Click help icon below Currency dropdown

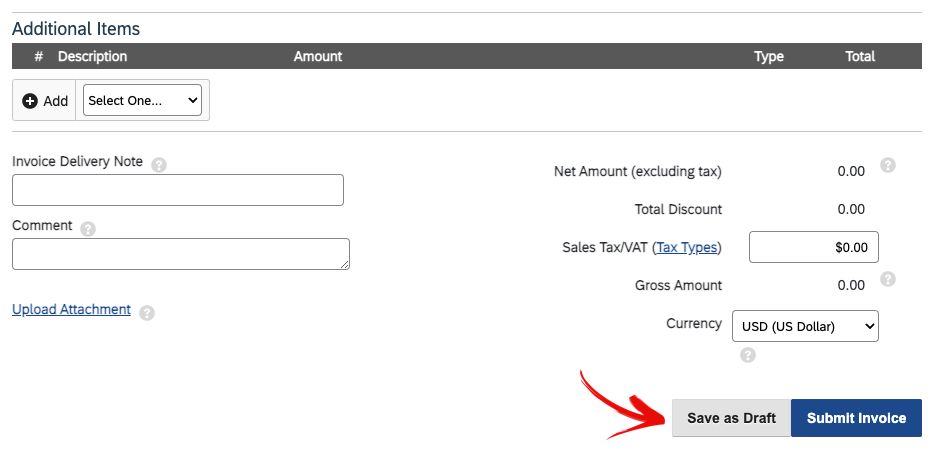tap(748, 355)
